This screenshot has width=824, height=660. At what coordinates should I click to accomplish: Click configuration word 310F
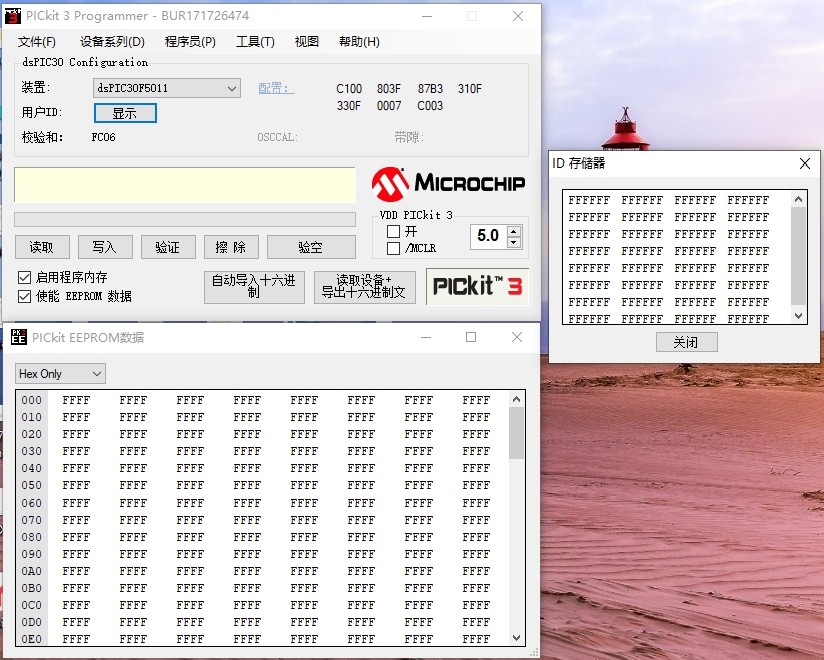click(470, 88)
